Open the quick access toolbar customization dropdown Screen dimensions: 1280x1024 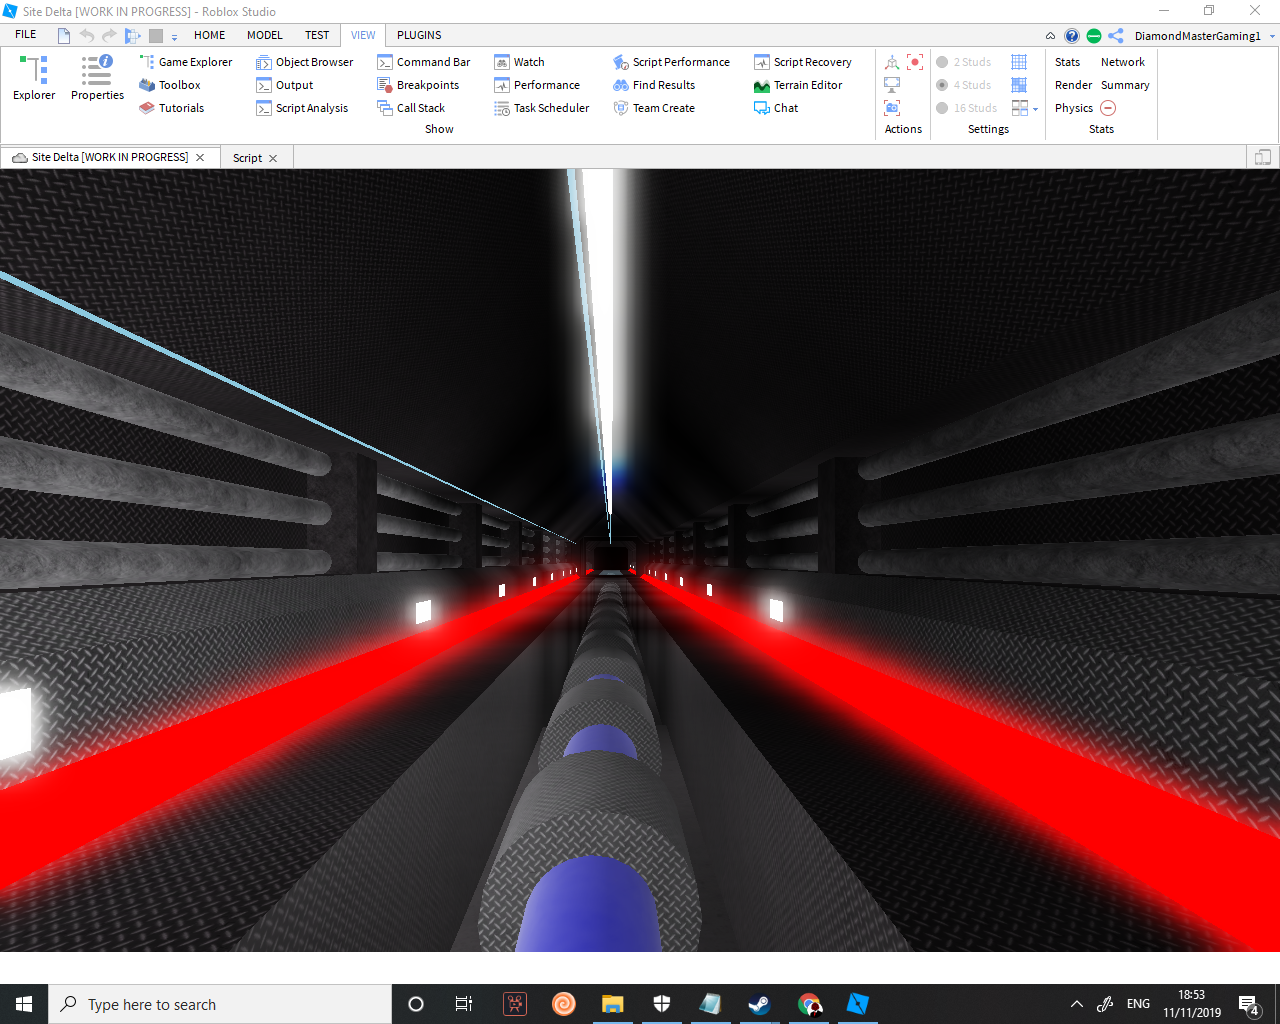coord(174,38)
